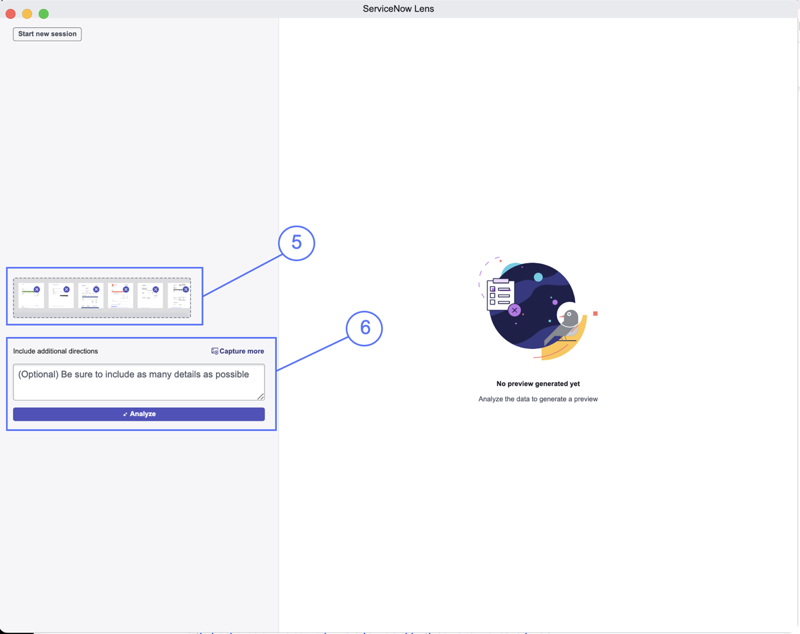
Task: Open the Capture more link
Action: [x=238, y=351]
